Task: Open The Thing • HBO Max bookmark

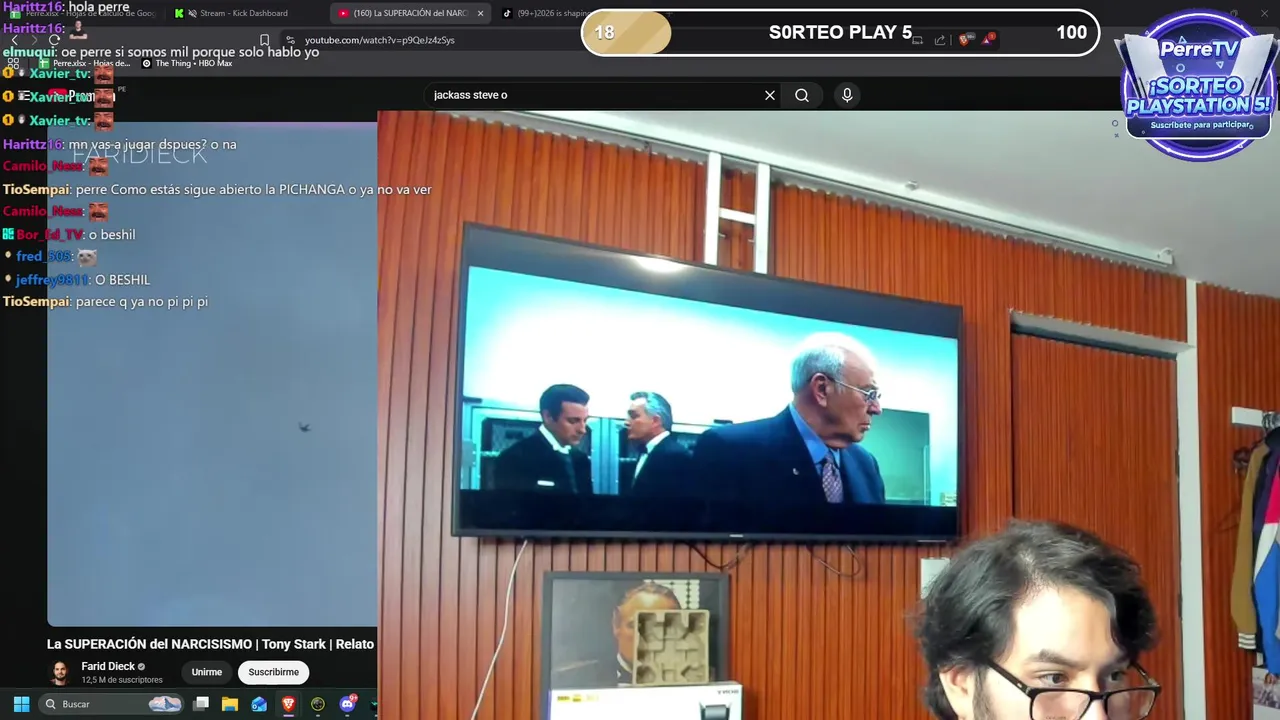Action: click(187, 63)
